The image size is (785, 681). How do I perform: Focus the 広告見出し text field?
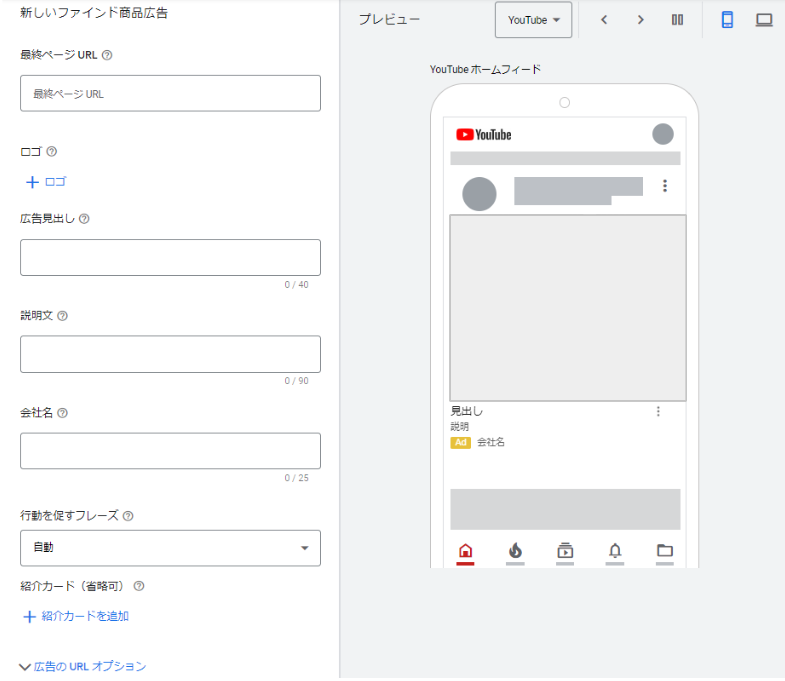click(170, 257)
